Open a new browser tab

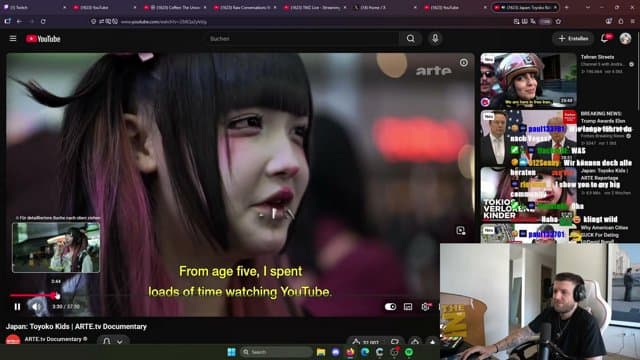click(x=567, y=7)
